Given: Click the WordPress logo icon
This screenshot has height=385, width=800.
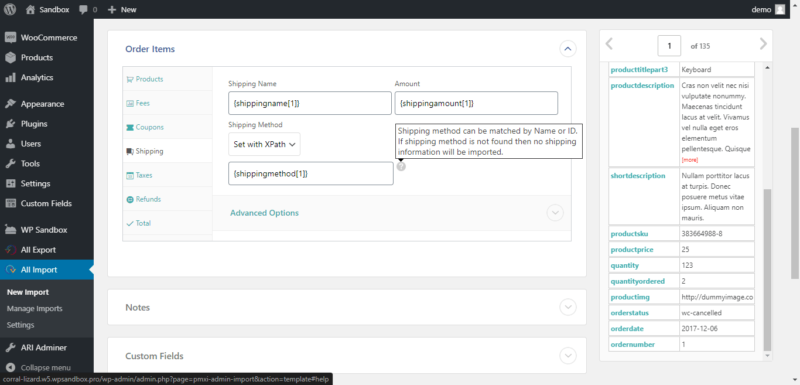Looking at the screenshot, I should [x=10, y=9].
